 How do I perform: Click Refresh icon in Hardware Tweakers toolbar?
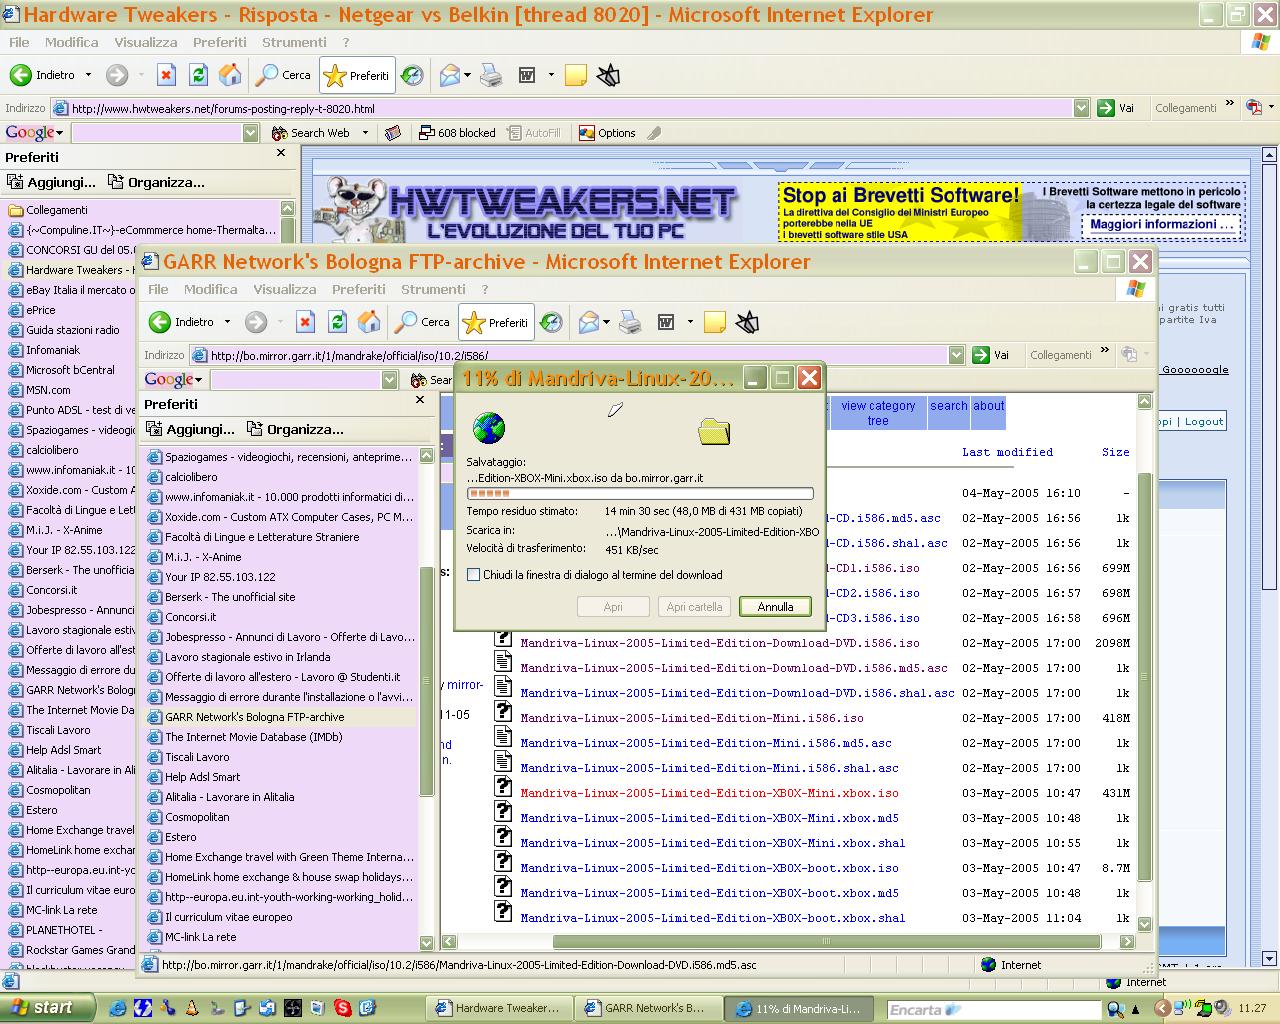198,75
